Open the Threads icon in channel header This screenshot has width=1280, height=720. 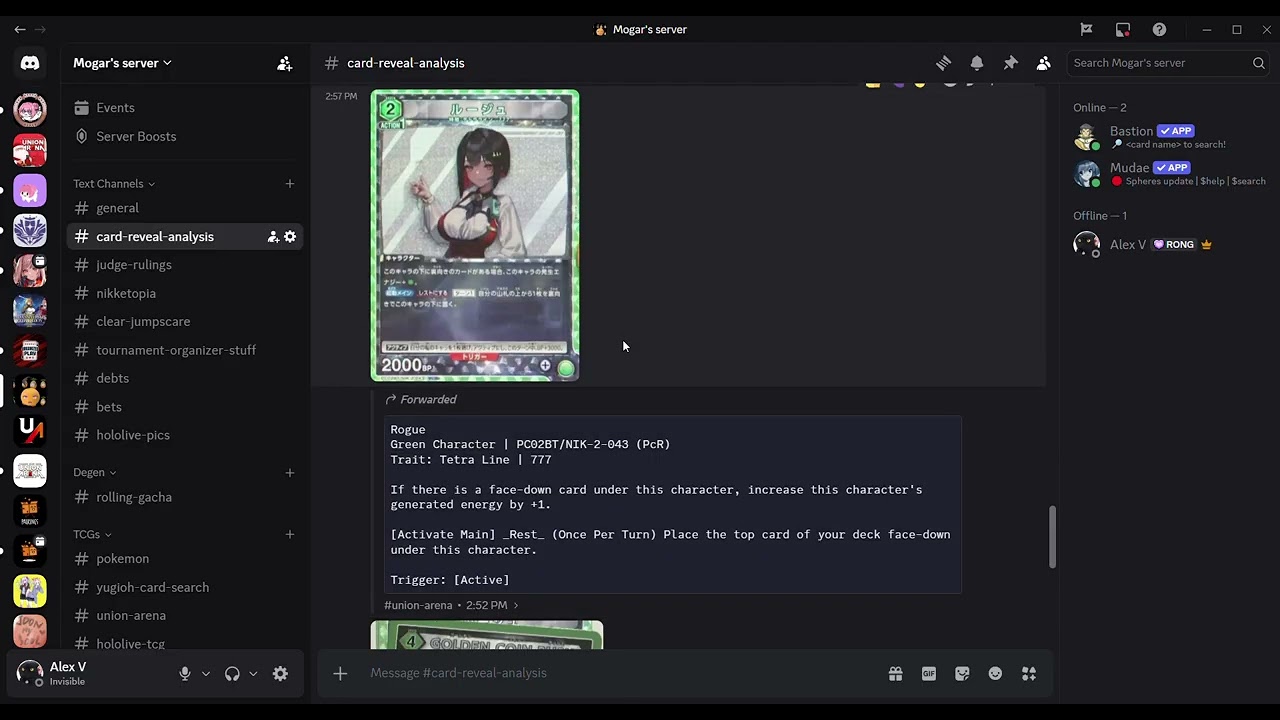[943, 63]
